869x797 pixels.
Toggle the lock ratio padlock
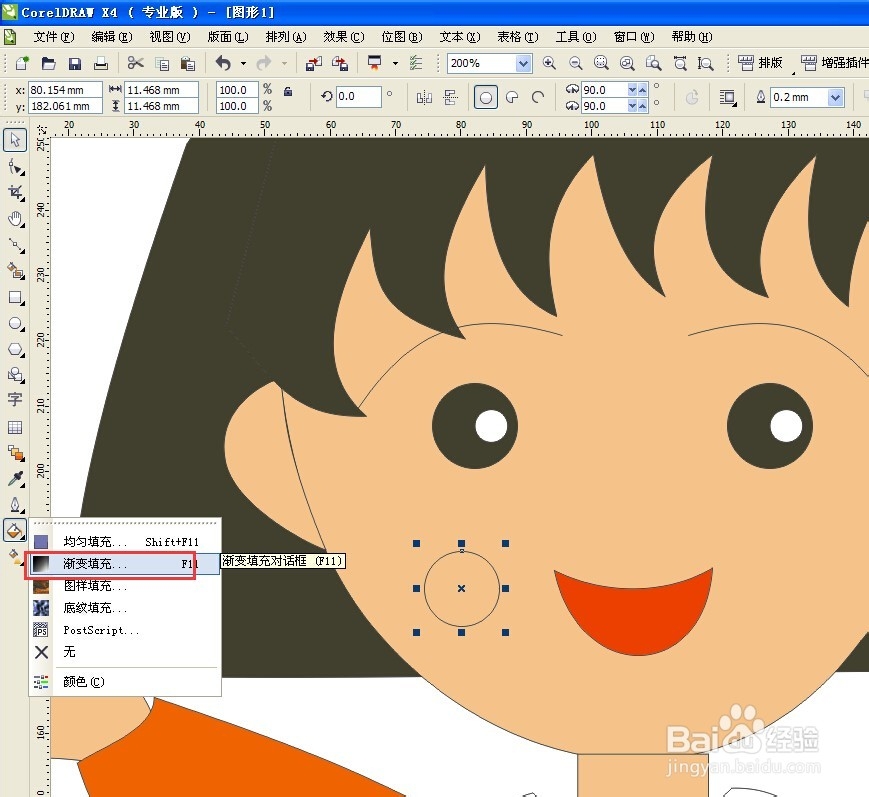(288, 91)
